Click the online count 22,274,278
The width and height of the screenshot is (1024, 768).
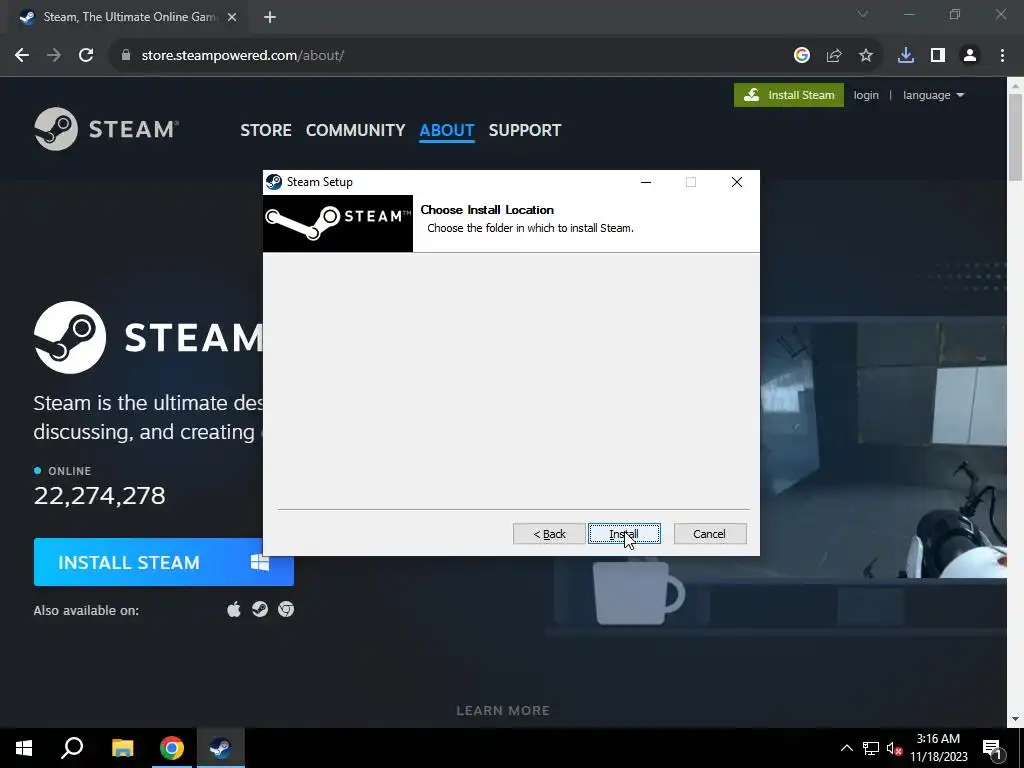tap(99, 496)
